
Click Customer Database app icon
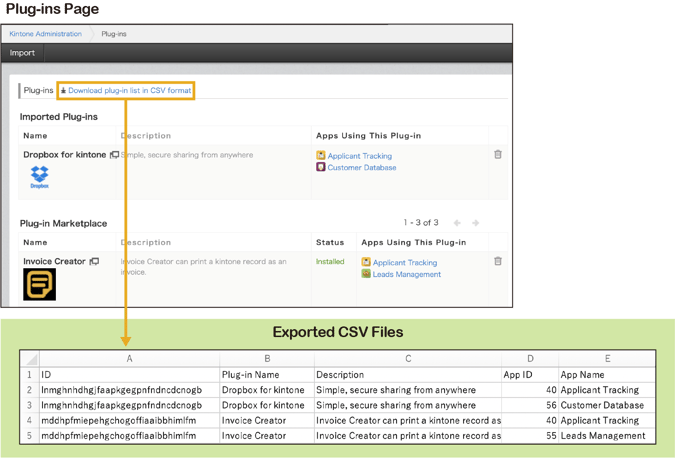pos(321,167)
